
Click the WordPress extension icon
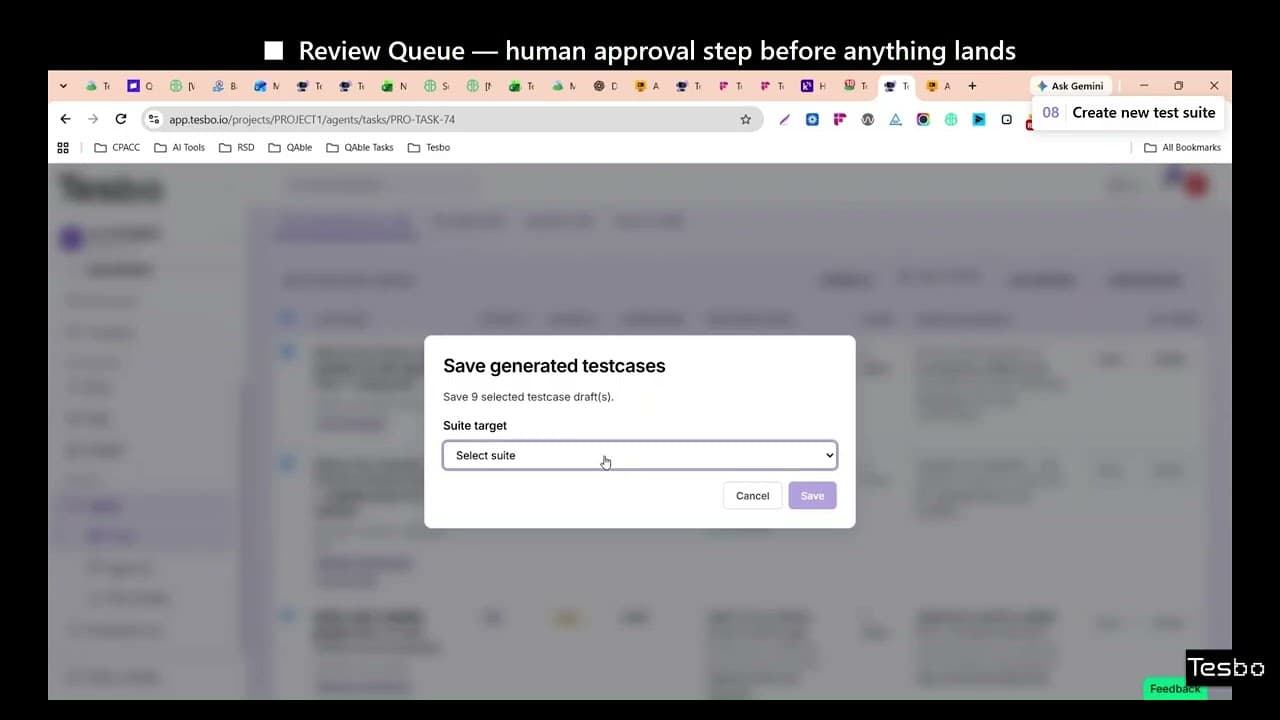pos(868,119)
